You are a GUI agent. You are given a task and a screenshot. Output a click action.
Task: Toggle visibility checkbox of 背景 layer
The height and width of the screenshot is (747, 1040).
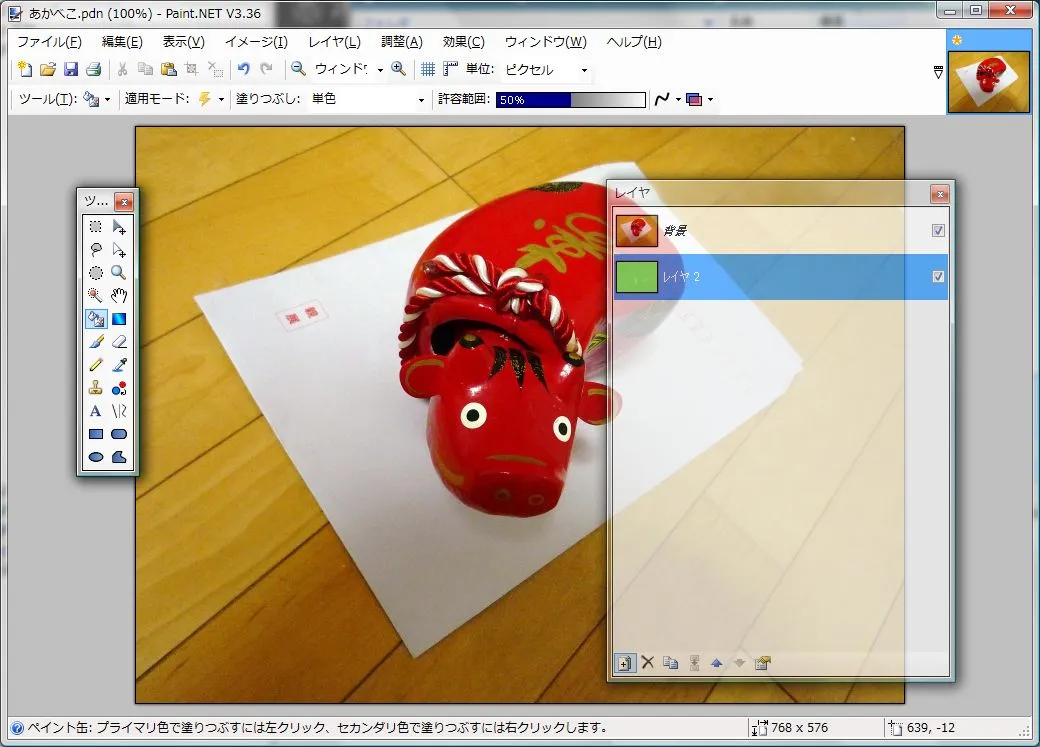click(x=938, y=231)
